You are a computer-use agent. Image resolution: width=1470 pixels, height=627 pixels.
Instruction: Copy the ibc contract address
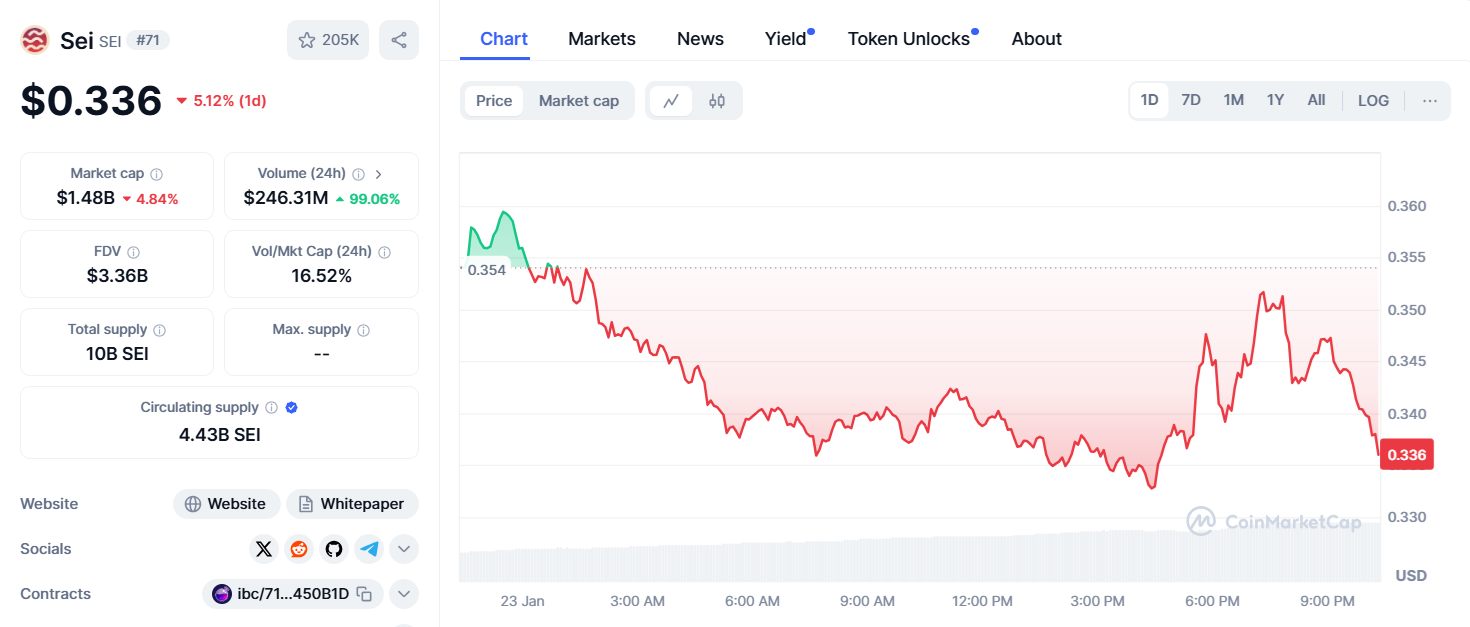[x=365, y=594]
